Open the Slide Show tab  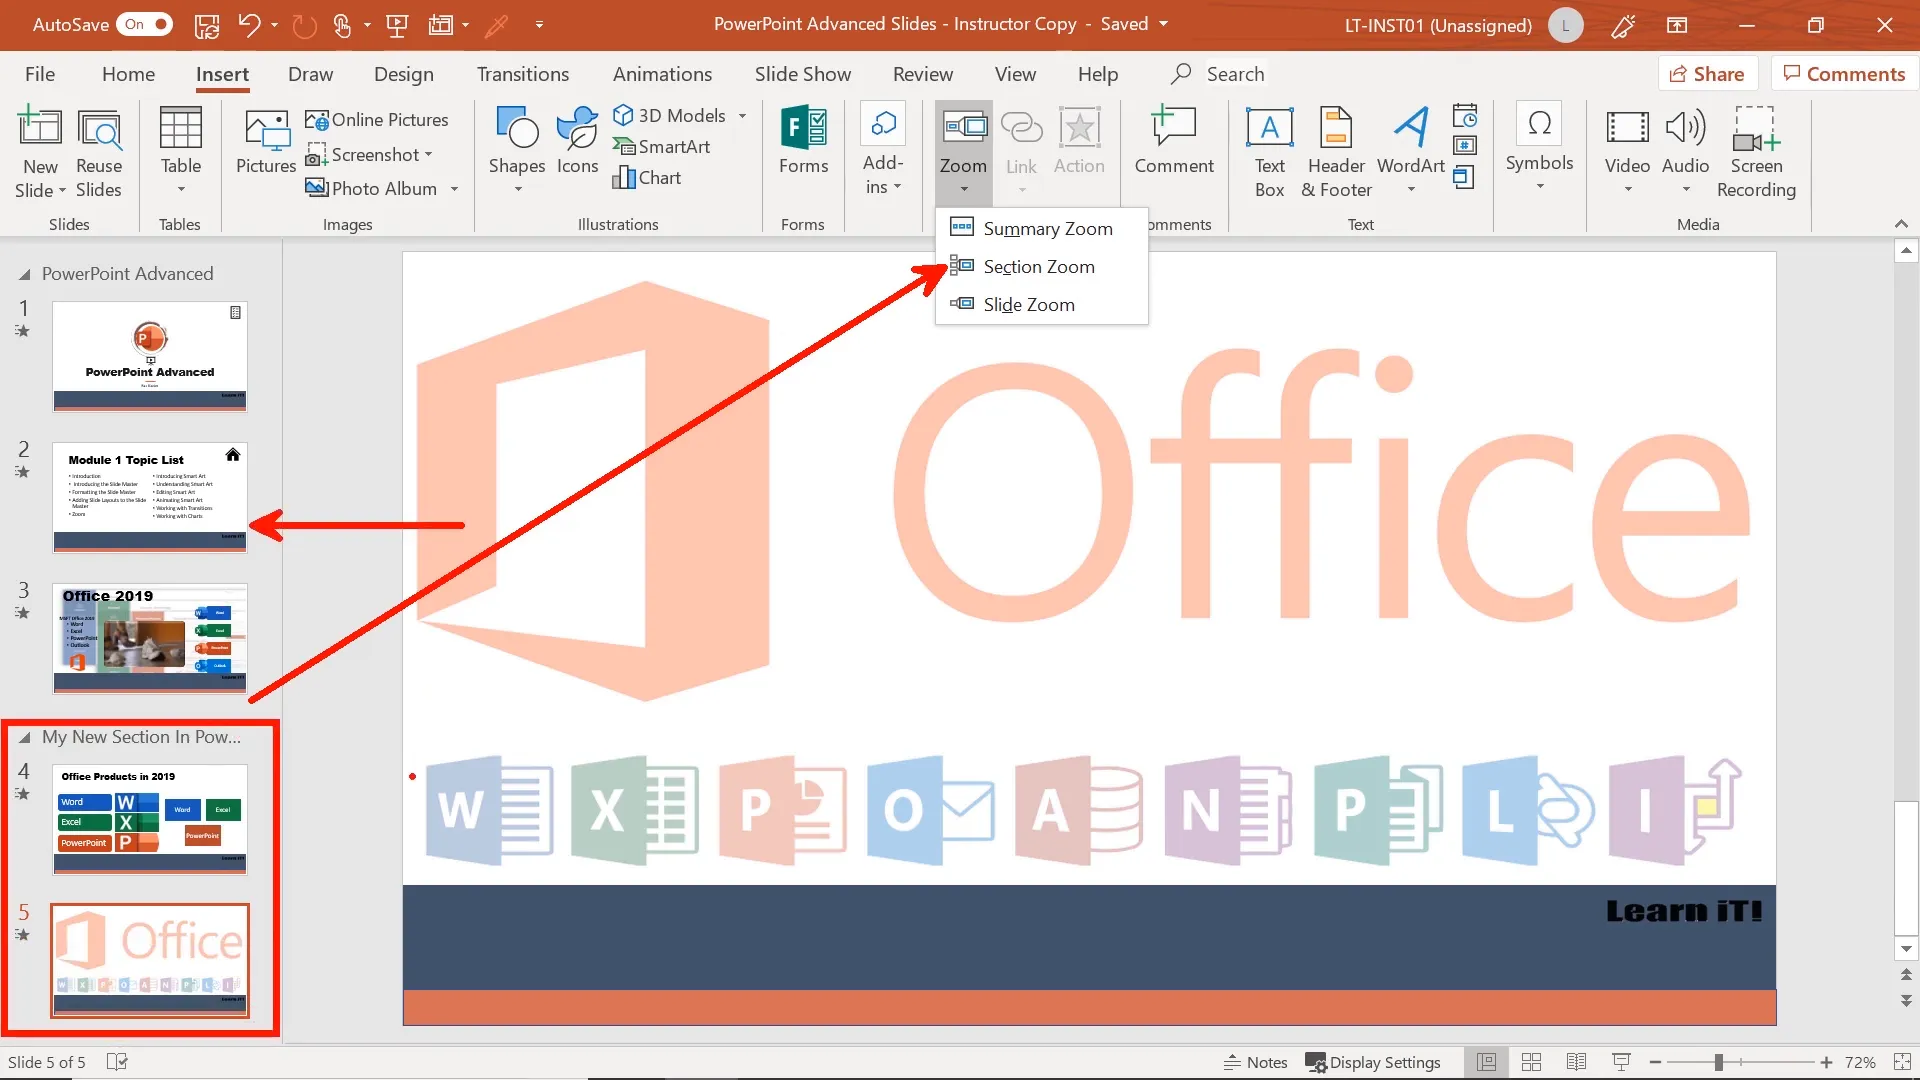pos(802,74)
